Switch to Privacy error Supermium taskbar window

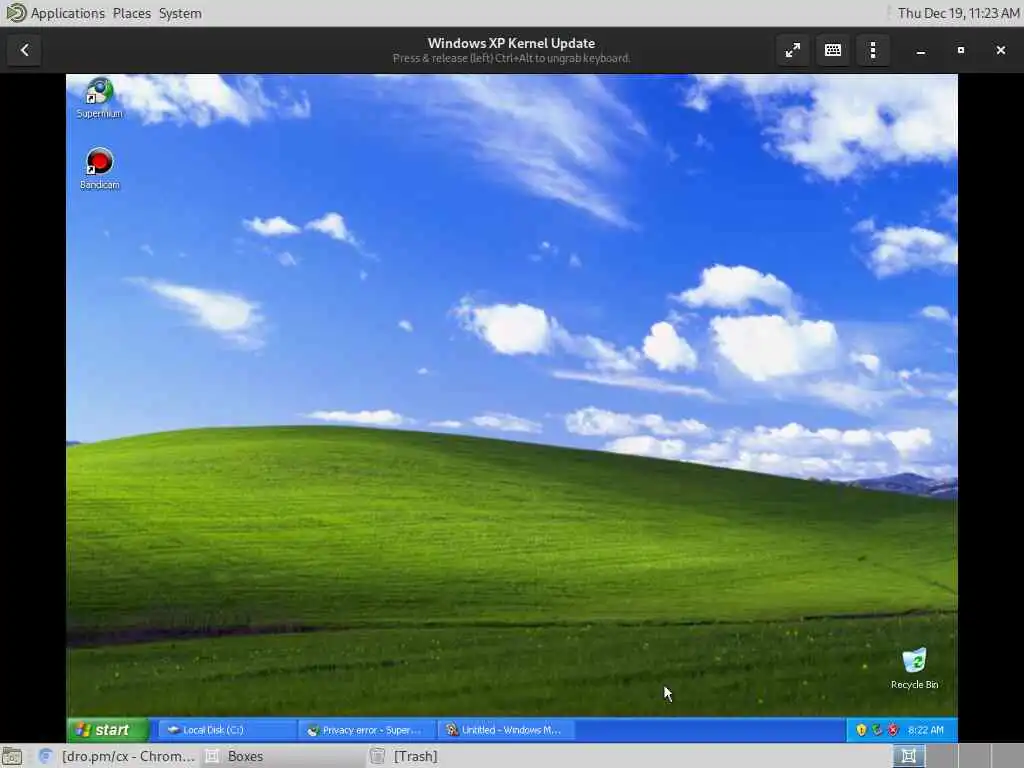pyautogui.click(x=366, y=730)
